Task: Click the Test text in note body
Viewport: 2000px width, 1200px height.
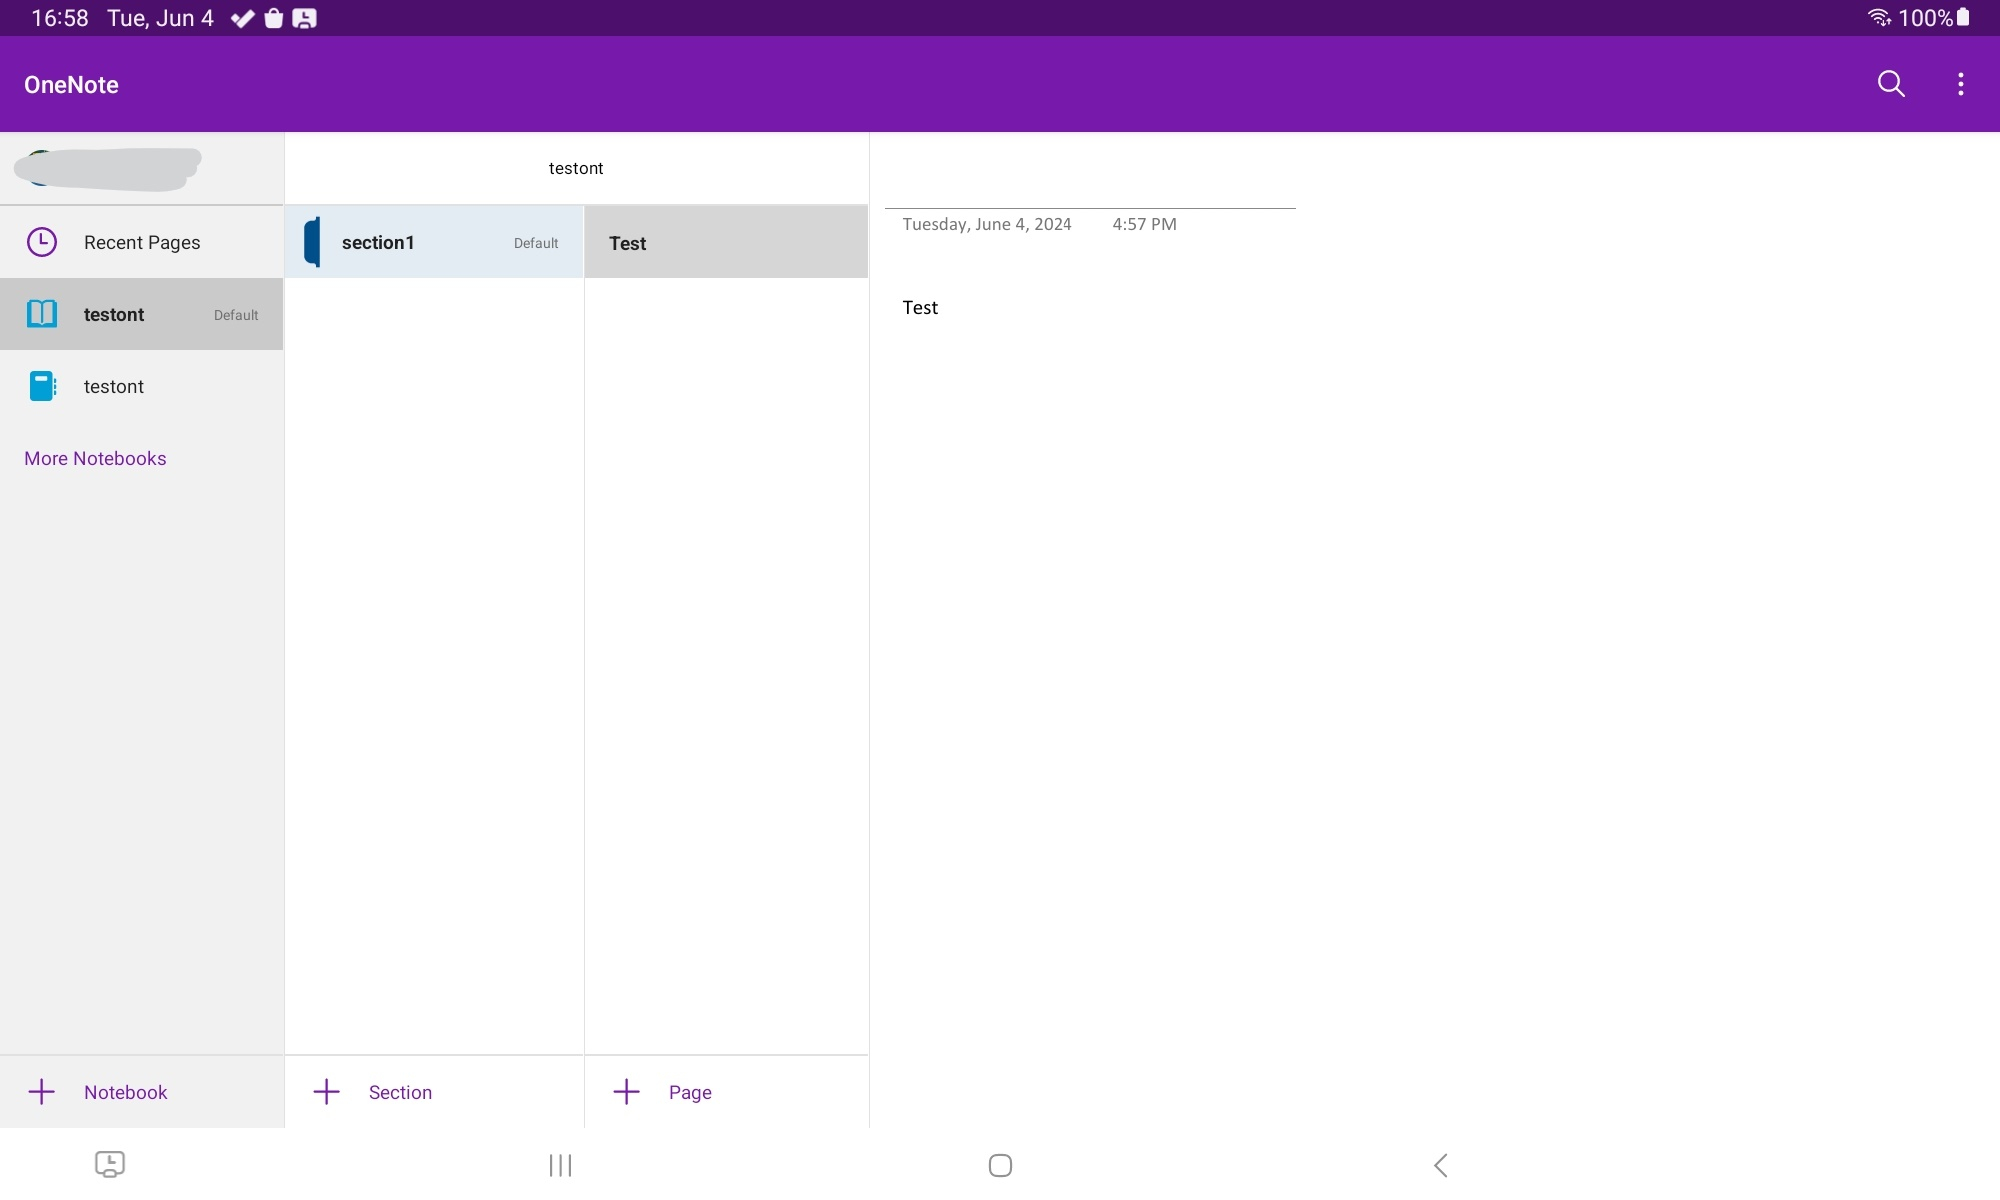Action: click(920, 308)
